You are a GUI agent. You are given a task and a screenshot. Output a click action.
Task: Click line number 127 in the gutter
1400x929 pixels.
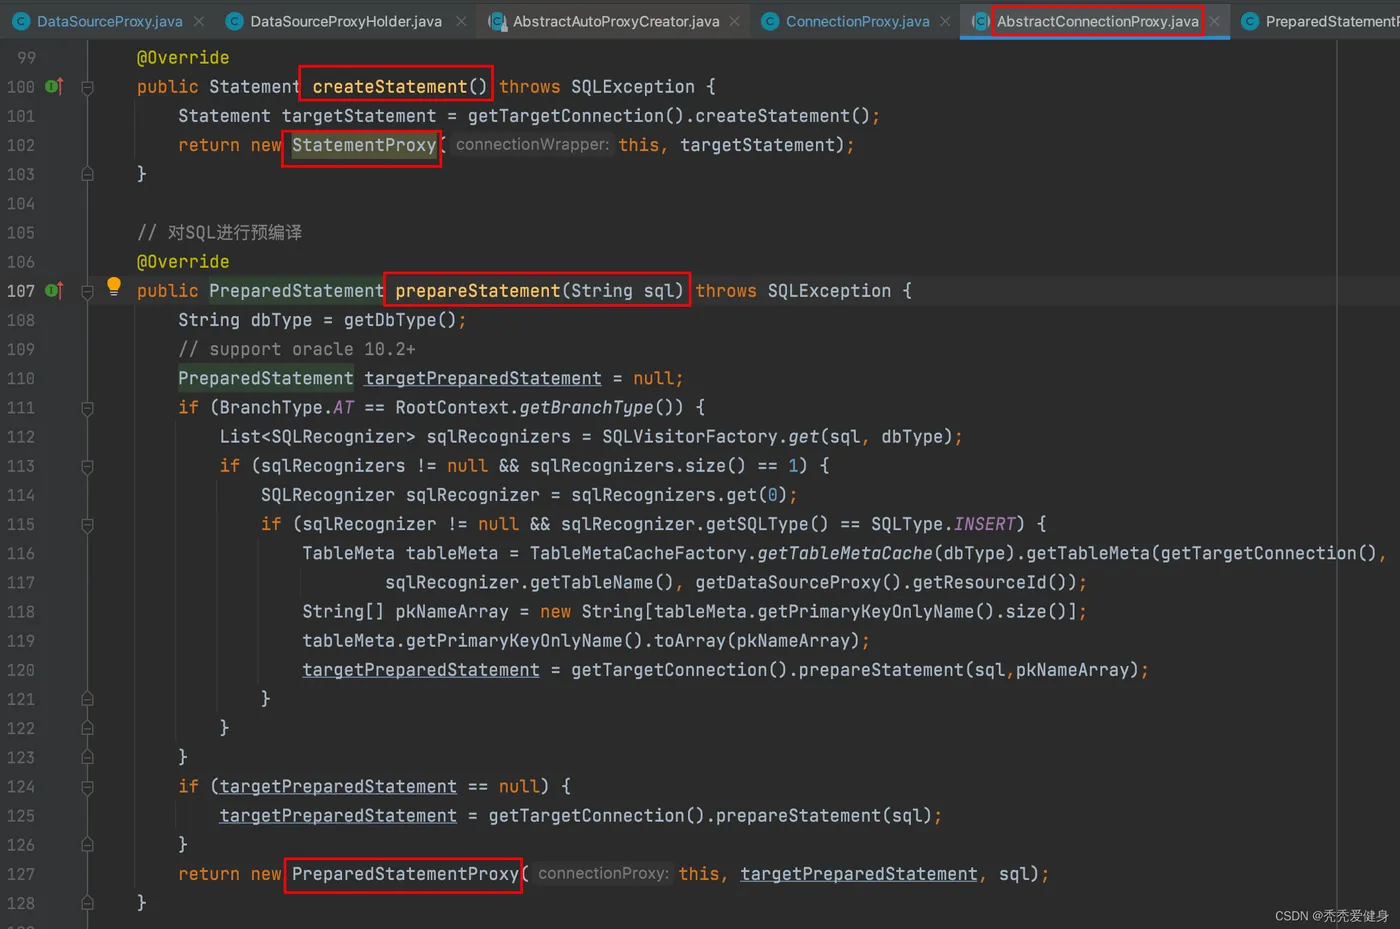21,874
